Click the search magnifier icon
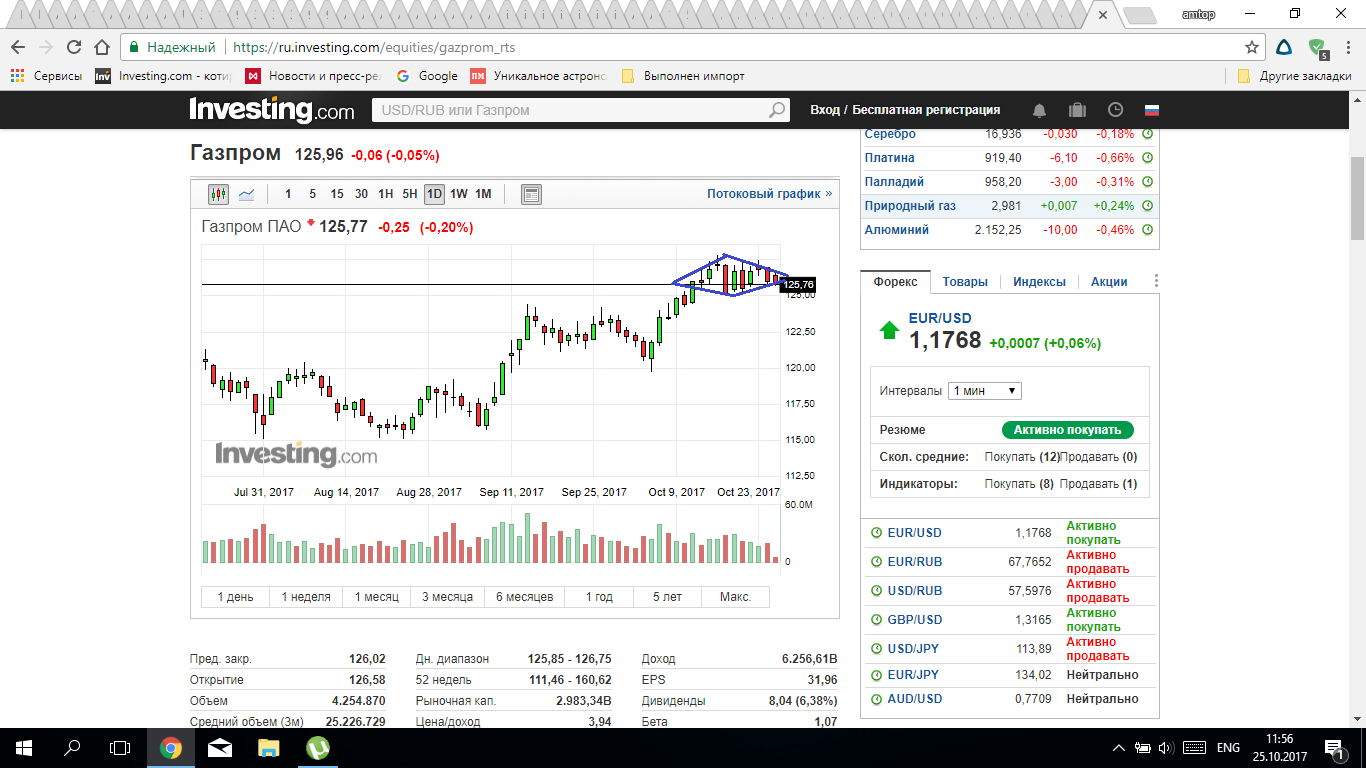 [777, 110]
